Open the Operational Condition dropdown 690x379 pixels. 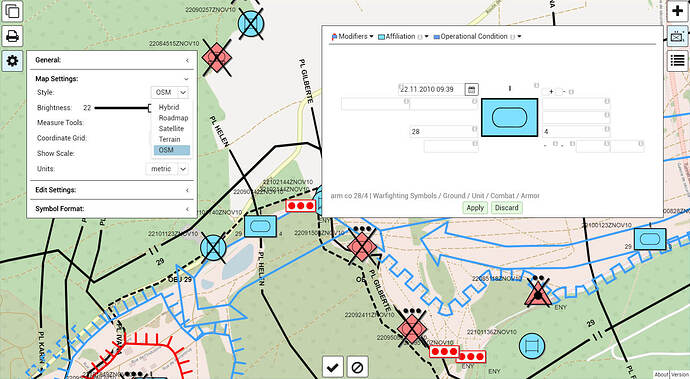[x=477, y=37]
